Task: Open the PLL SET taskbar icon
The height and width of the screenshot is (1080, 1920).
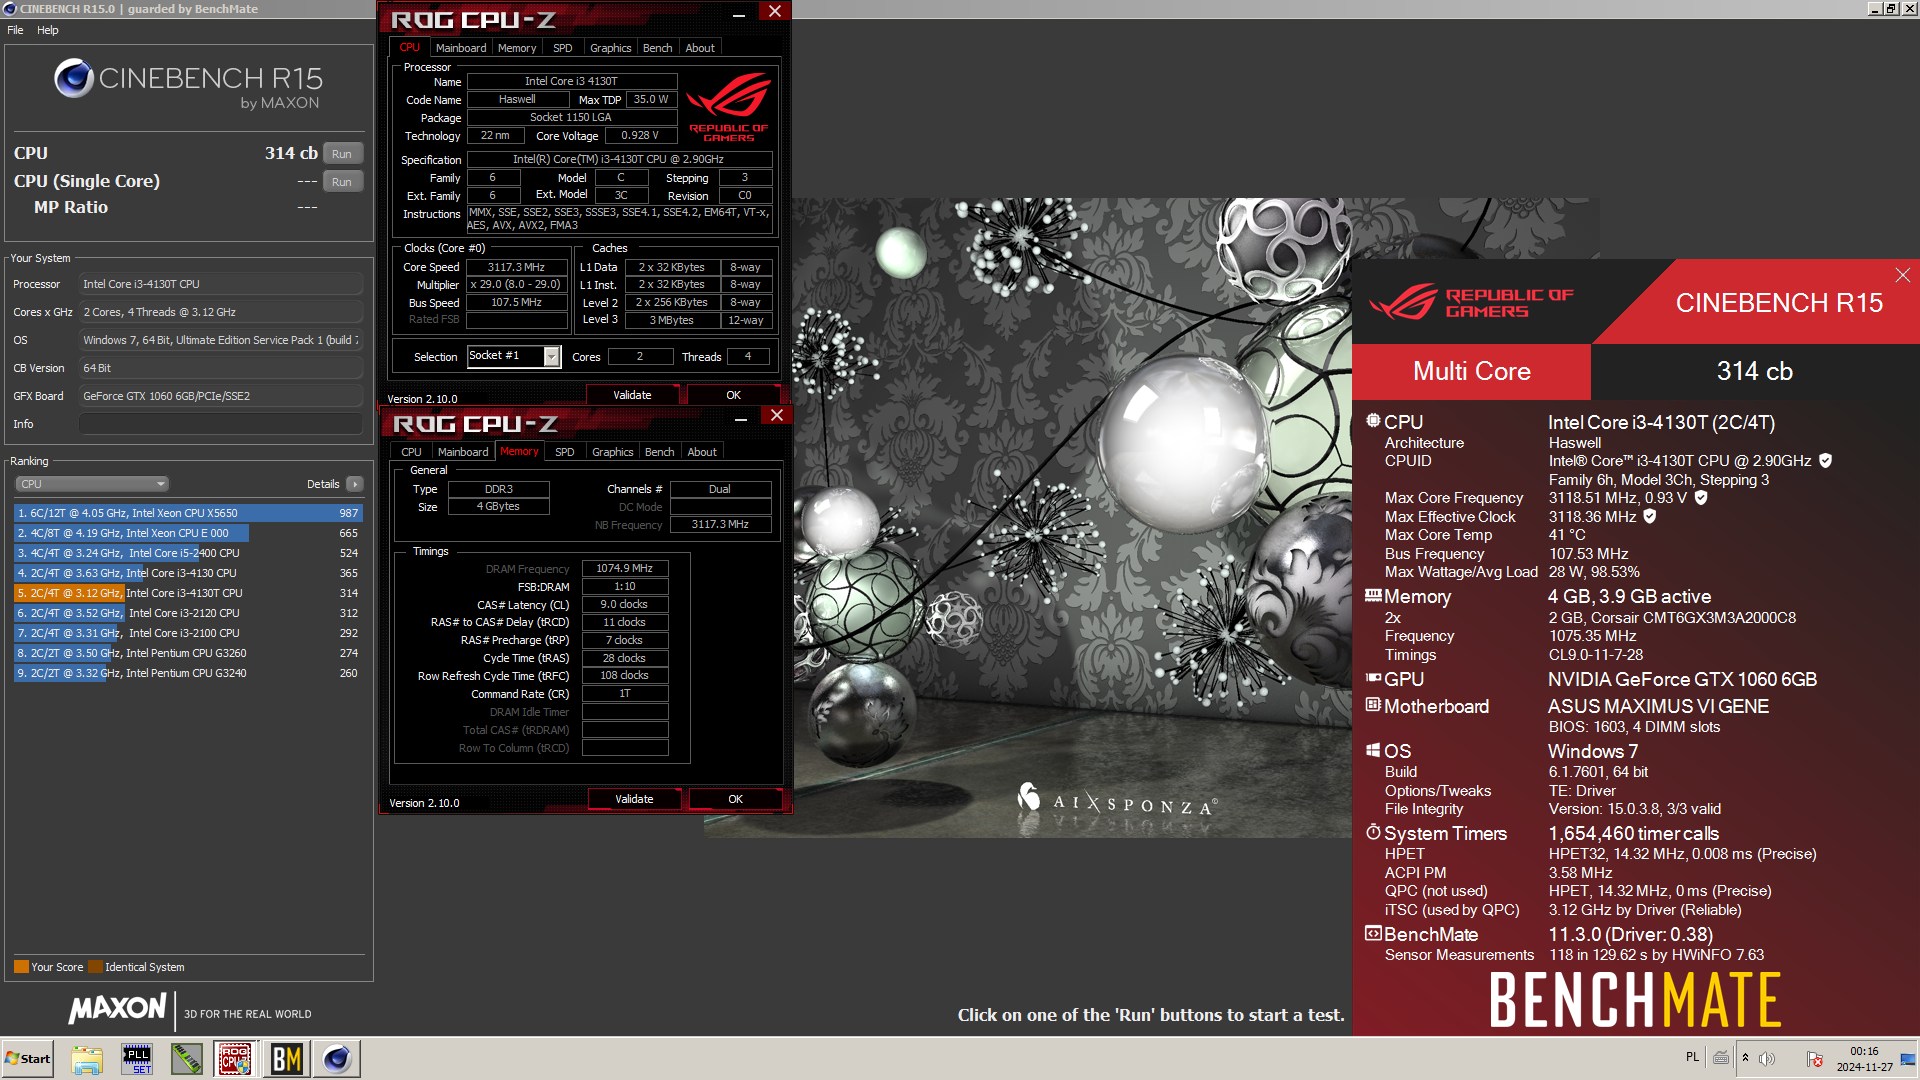Action: pos(137,1059)
